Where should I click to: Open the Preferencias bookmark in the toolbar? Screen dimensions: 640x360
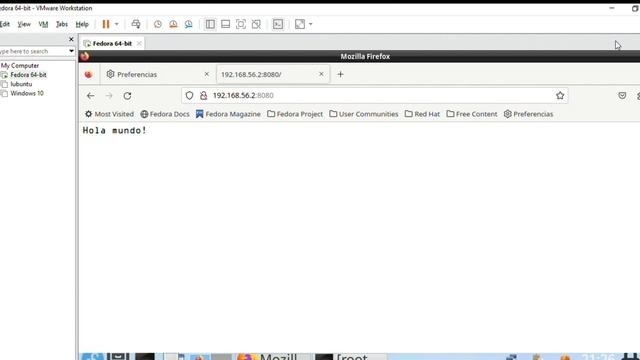pyautogui.click(x=529, y=114)
